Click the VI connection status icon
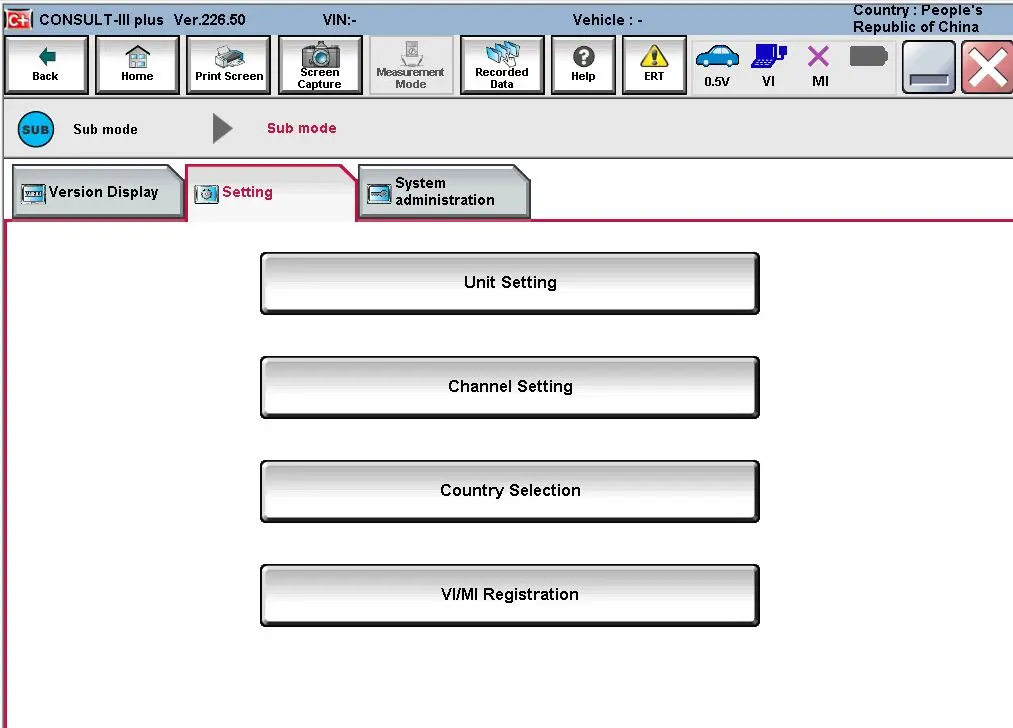Image resolution: width=1013 pixels, height=728 pixels. click(768, 65)
